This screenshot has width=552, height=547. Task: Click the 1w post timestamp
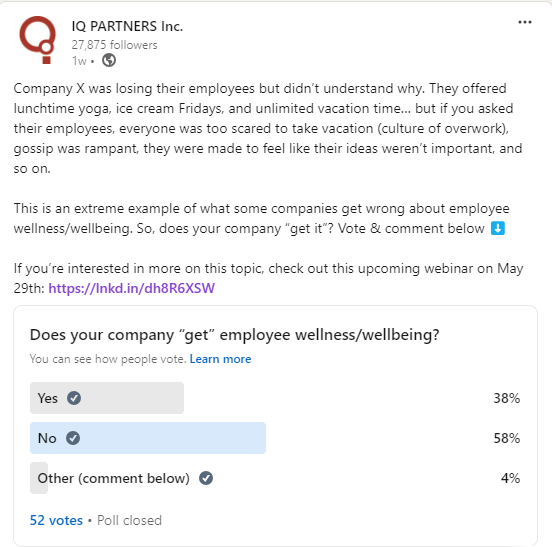(x=79, y=61)
